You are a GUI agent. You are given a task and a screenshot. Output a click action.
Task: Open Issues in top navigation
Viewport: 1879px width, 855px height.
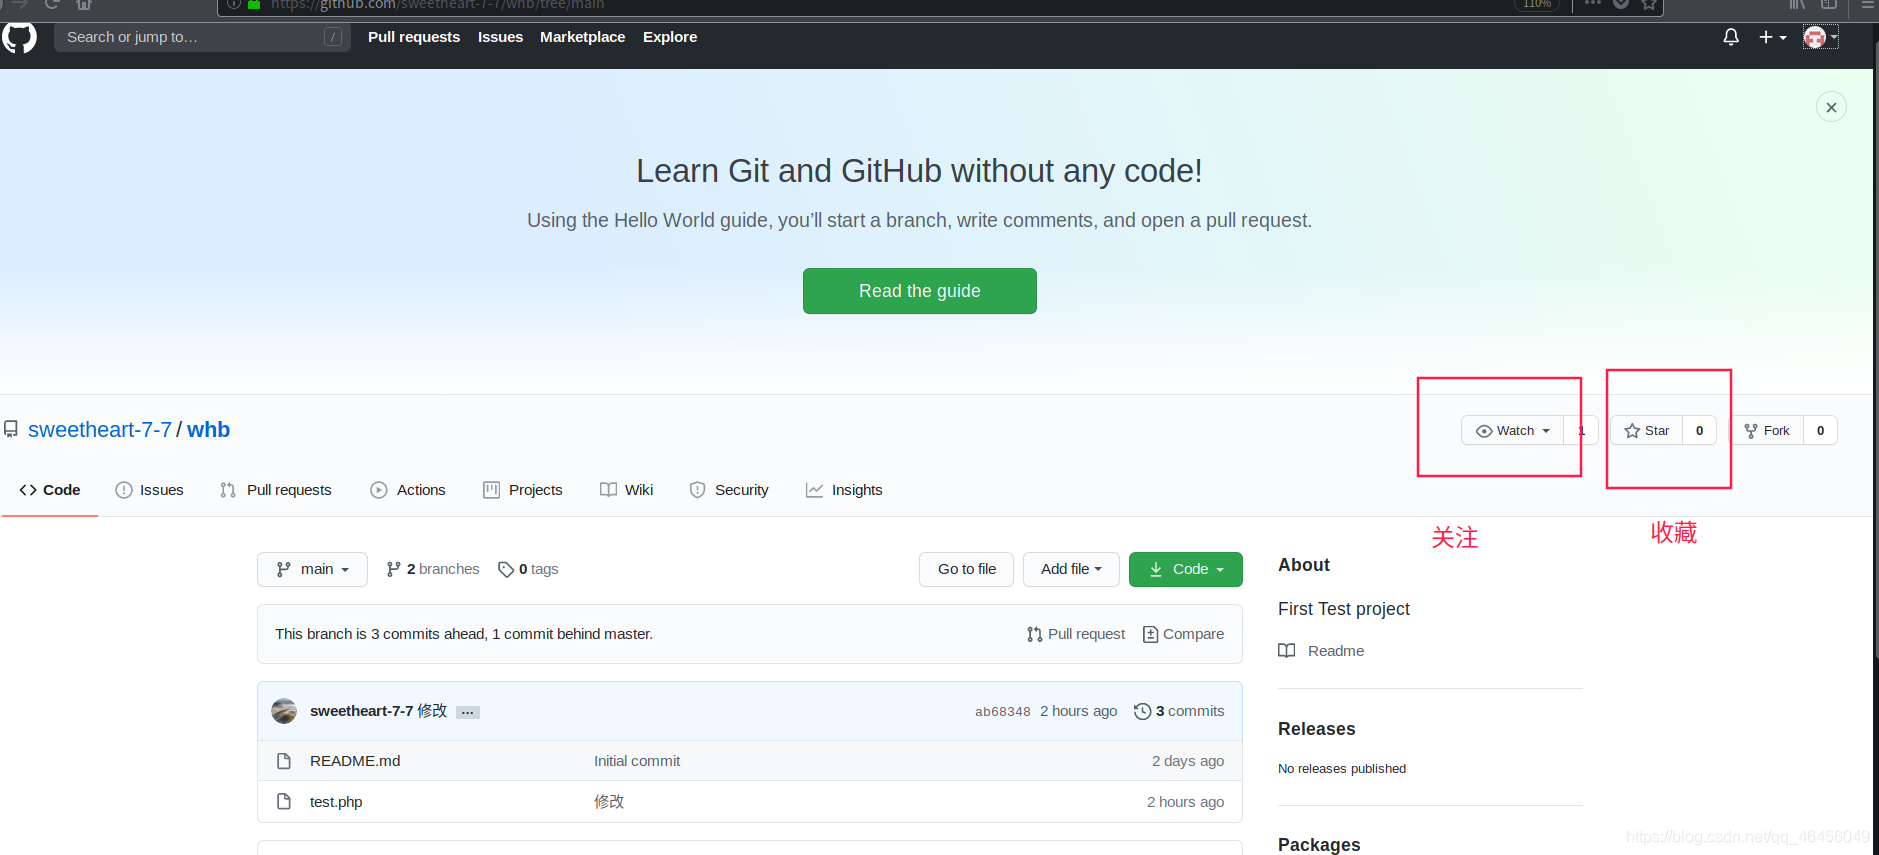click(500, 37)
